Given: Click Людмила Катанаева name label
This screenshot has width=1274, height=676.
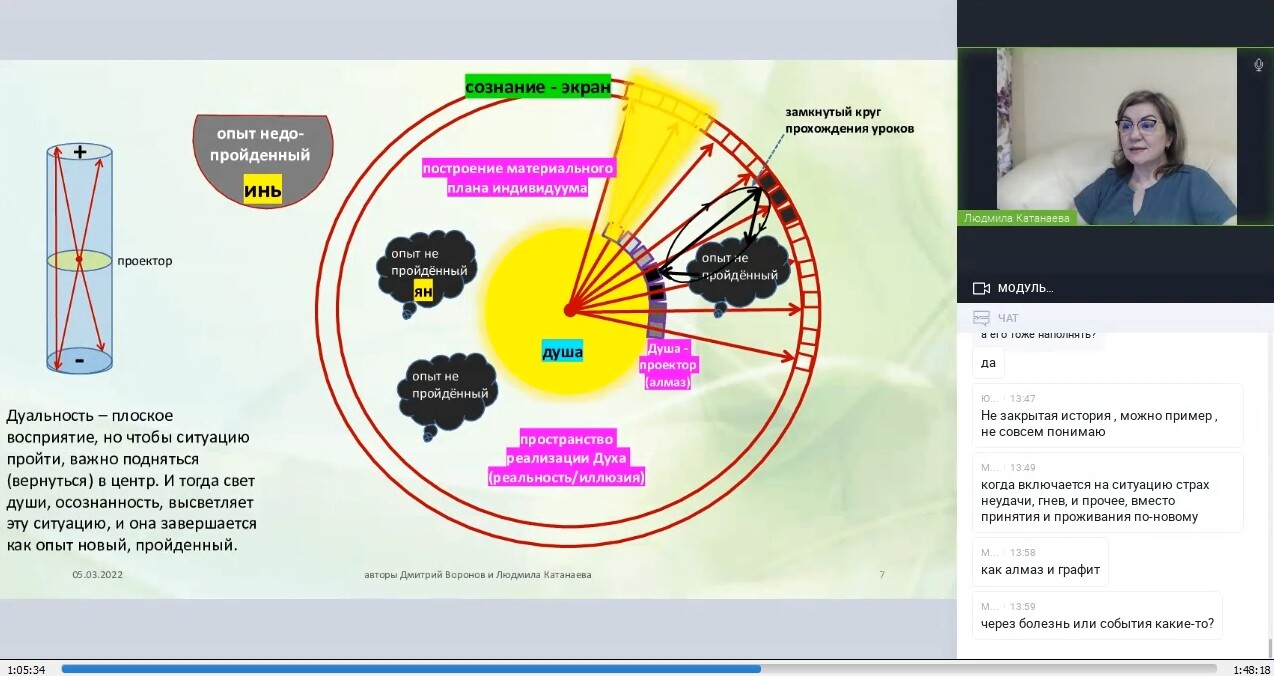Looking at the screenshot, I should click(x=1017, y=218).
